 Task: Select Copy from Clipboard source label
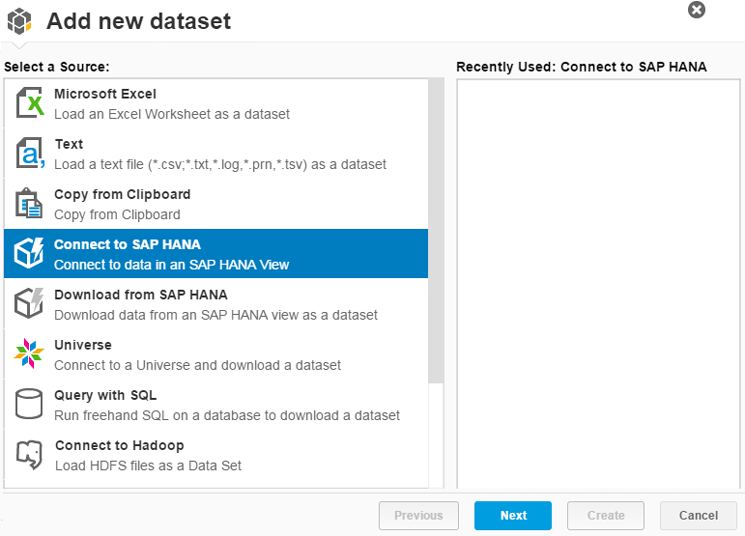point(122,194)
